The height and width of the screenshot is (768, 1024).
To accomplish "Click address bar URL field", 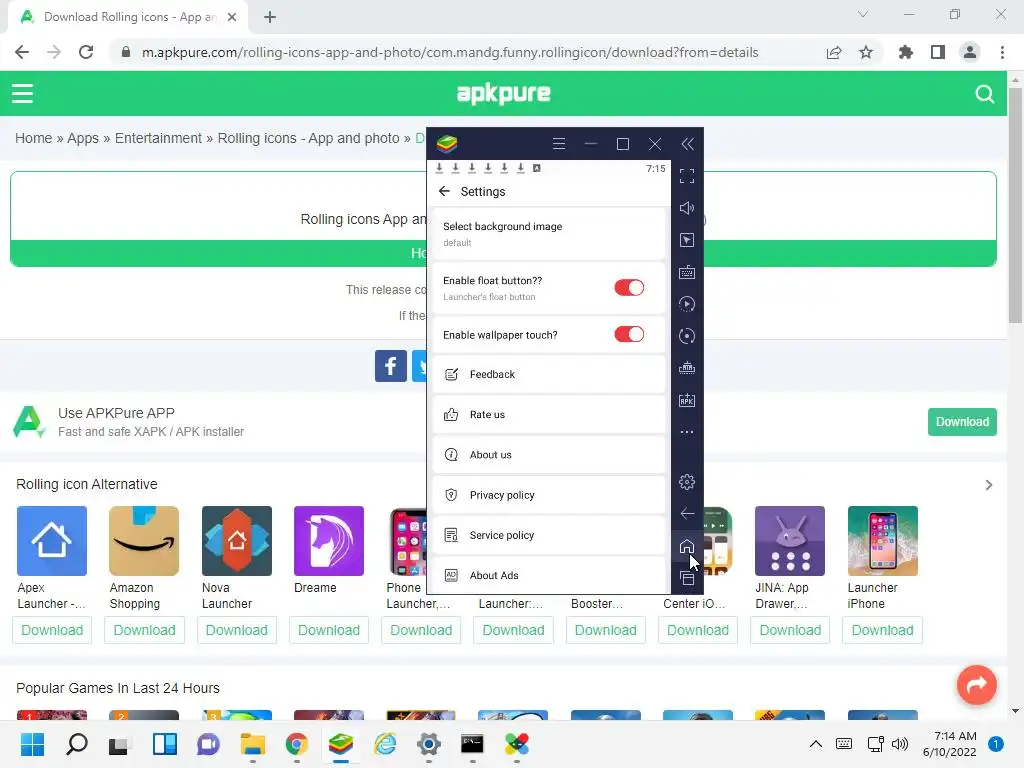I will pos(450,52).
